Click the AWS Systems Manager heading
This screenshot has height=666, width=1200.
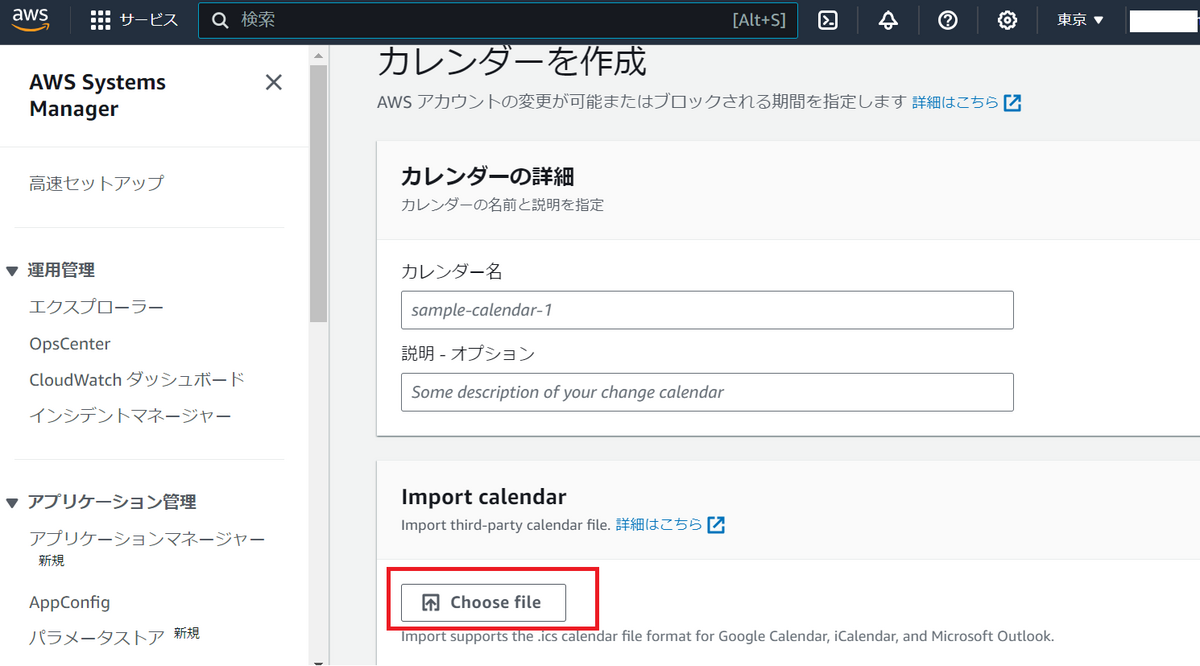[x=98, y=96]
